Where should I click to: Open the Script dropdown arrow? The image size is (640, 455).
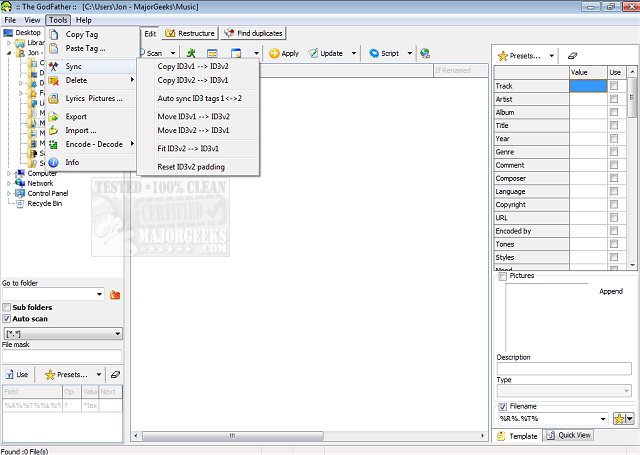tap(409, 53)
